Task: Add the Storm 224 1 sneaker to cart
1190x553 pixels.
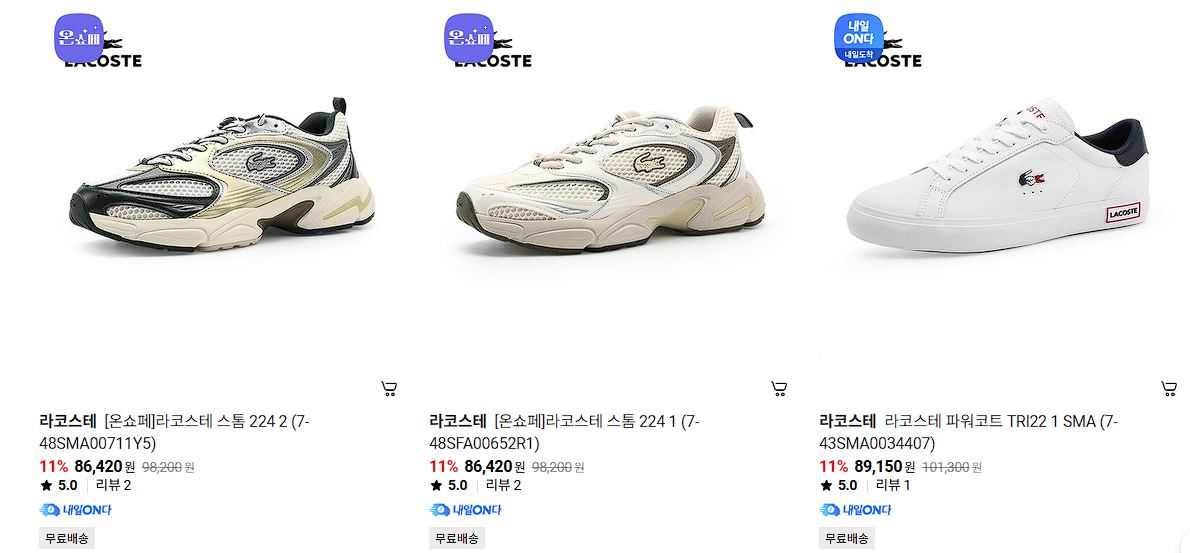Action: click(x=779, y=389)
